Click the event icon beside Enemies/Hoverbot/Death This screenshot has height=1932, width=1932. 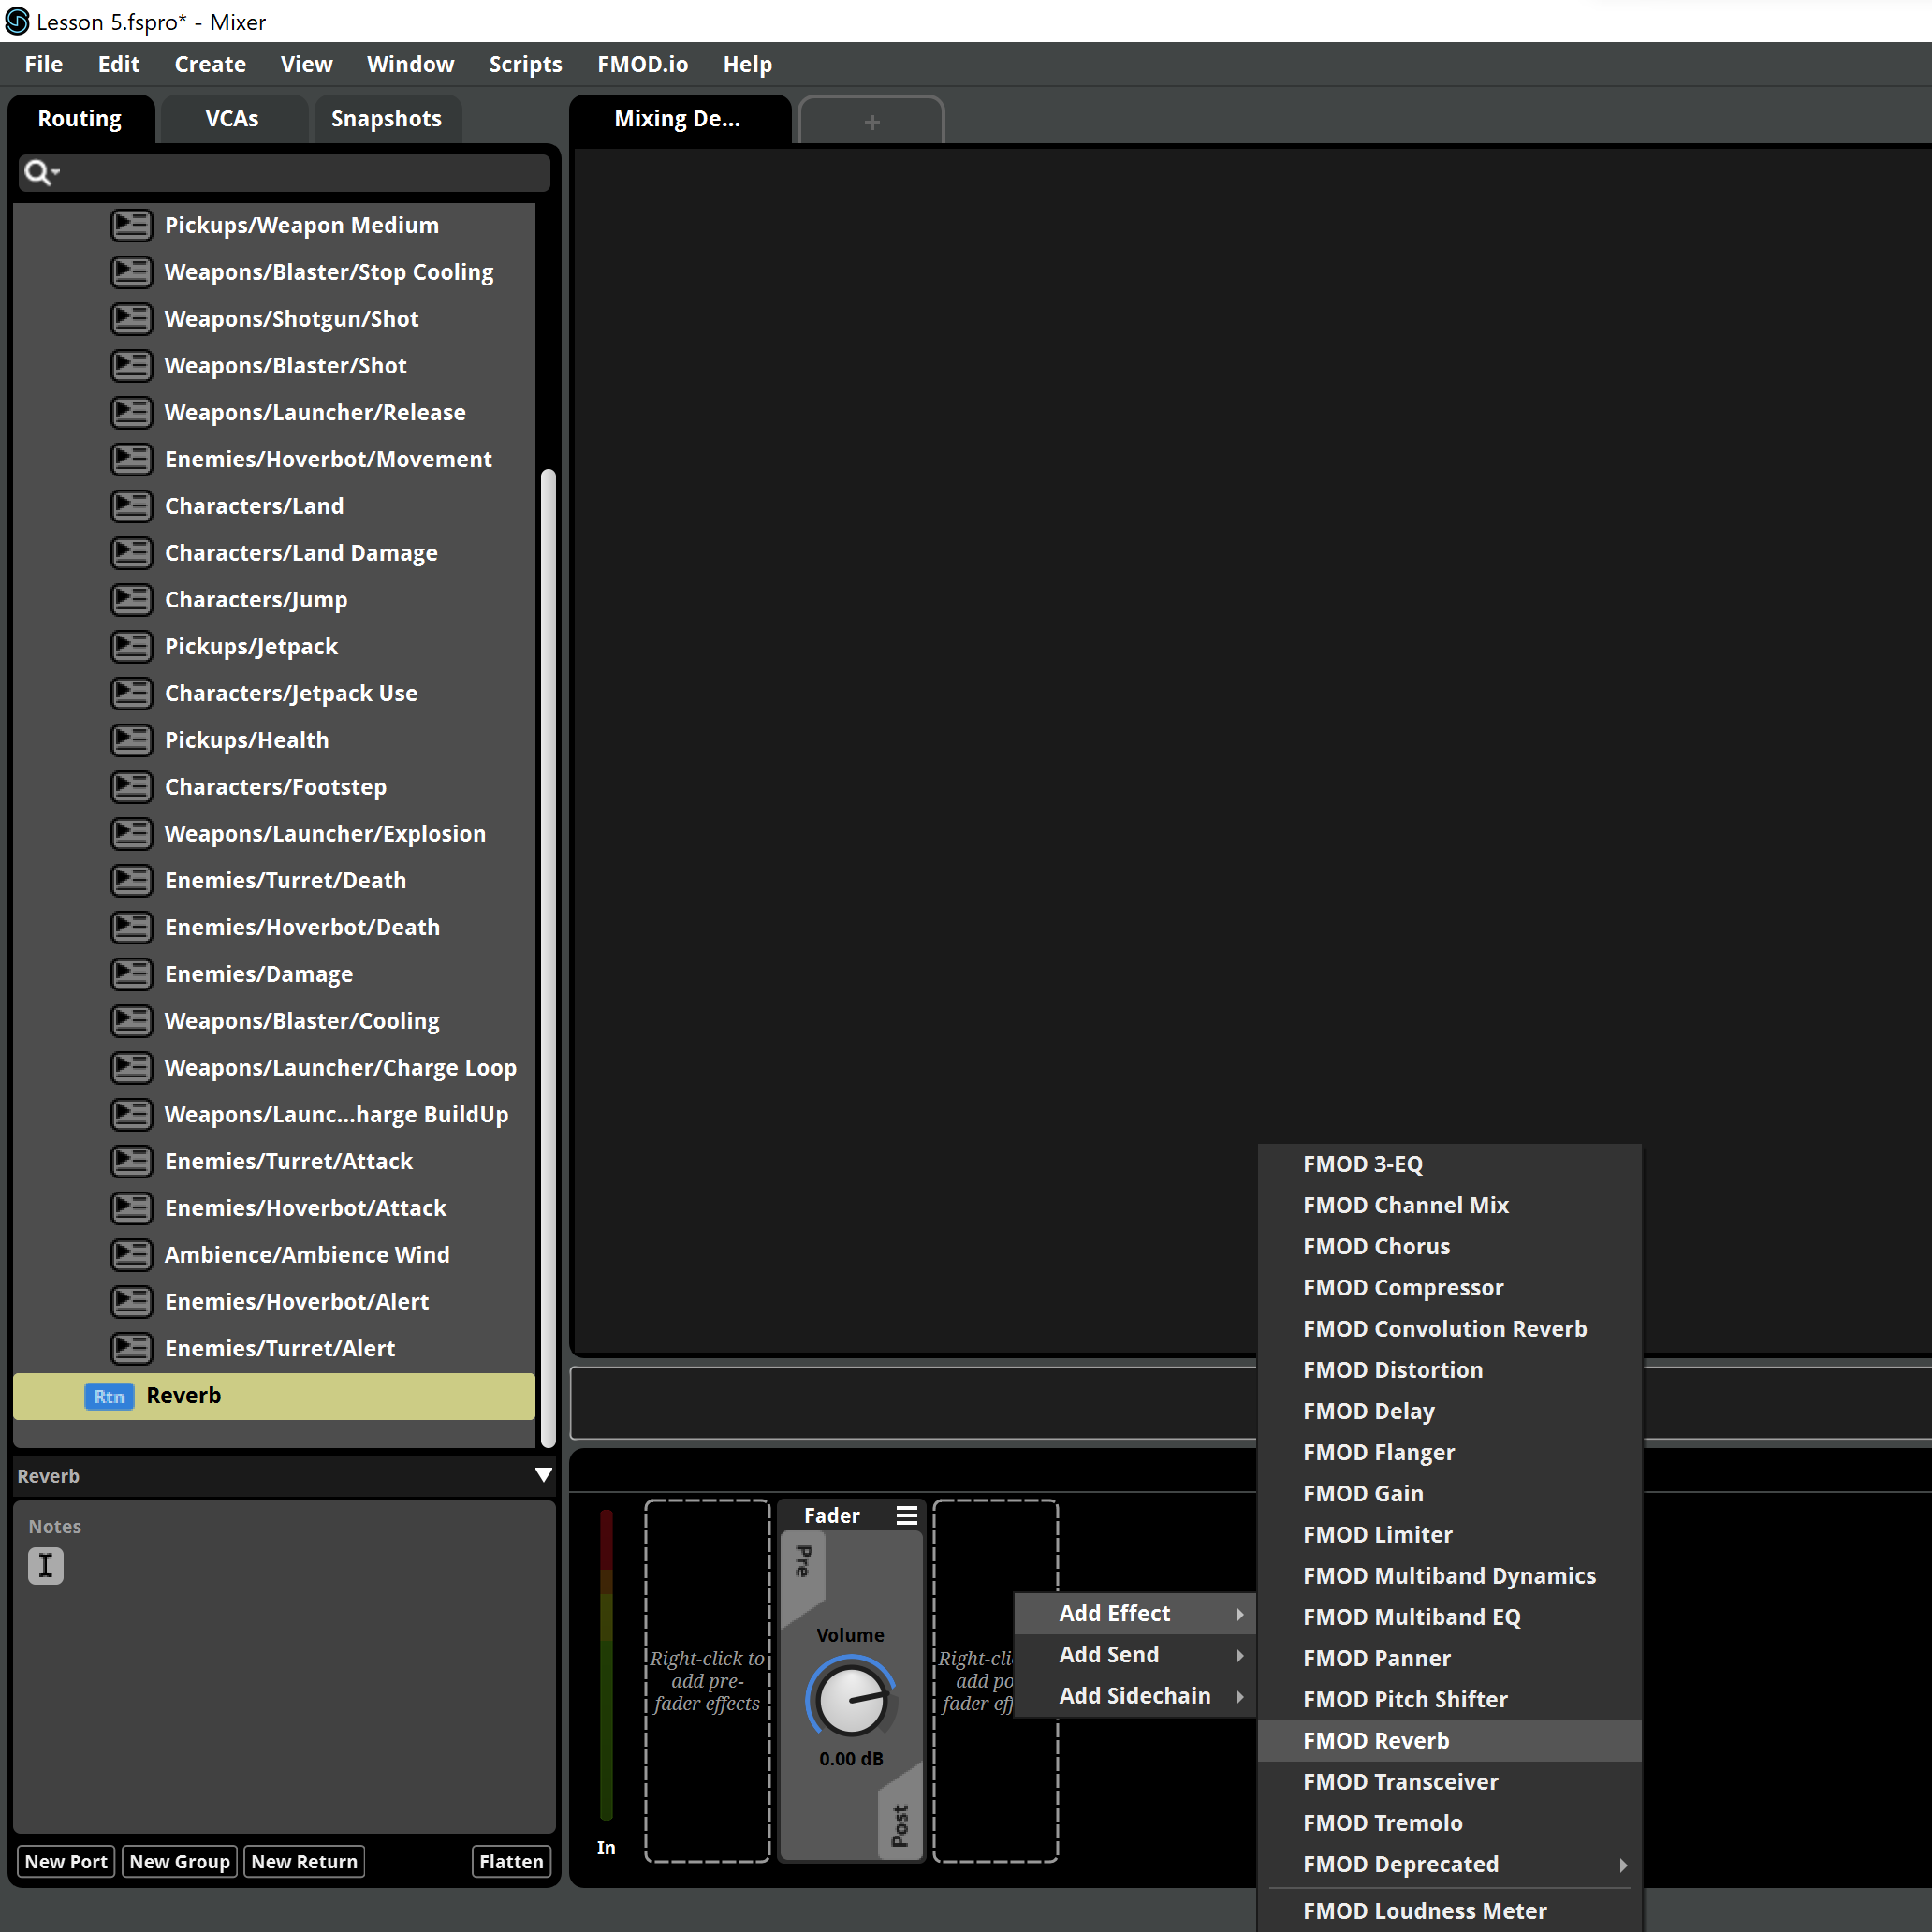[131, 927]
